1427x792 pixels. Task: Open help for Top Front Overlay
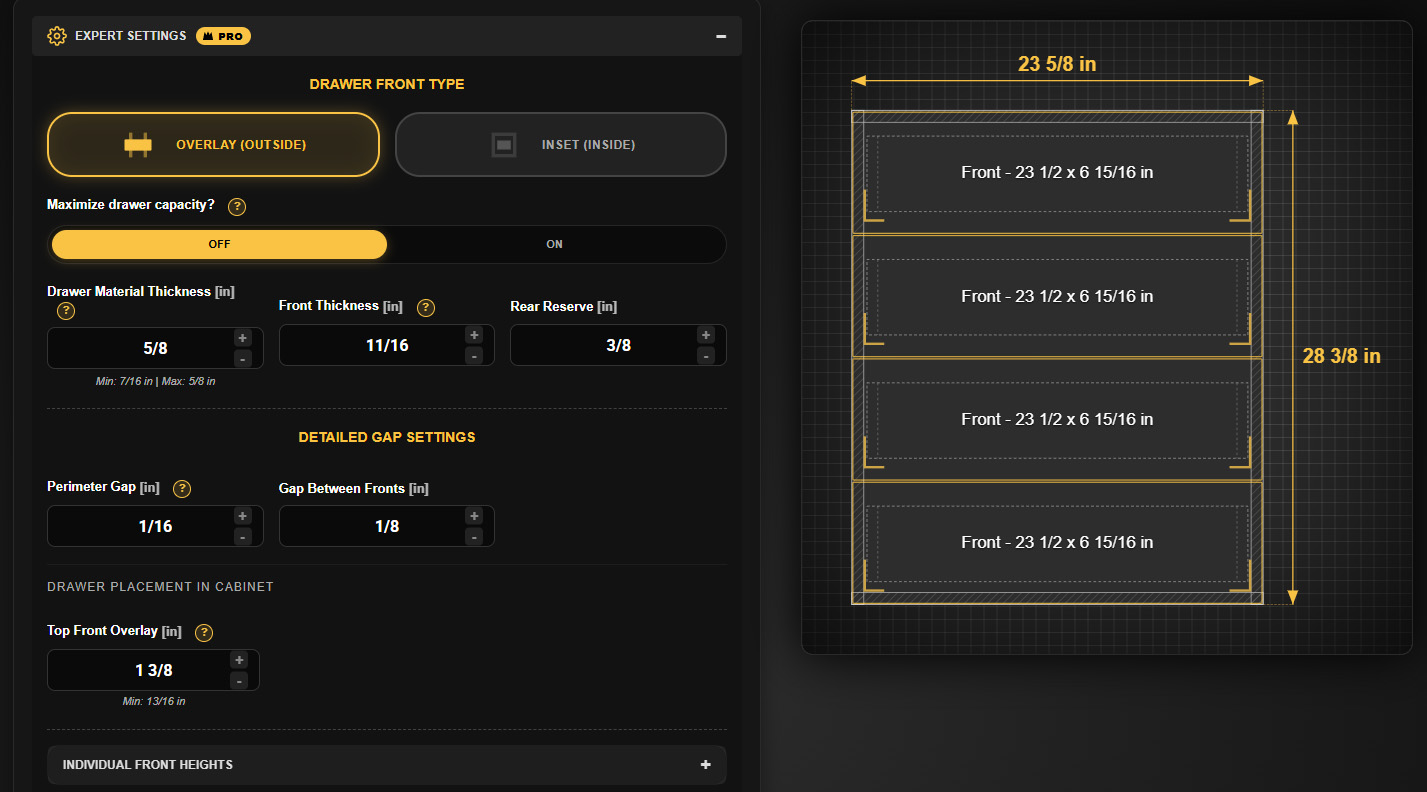pos(204,632)
